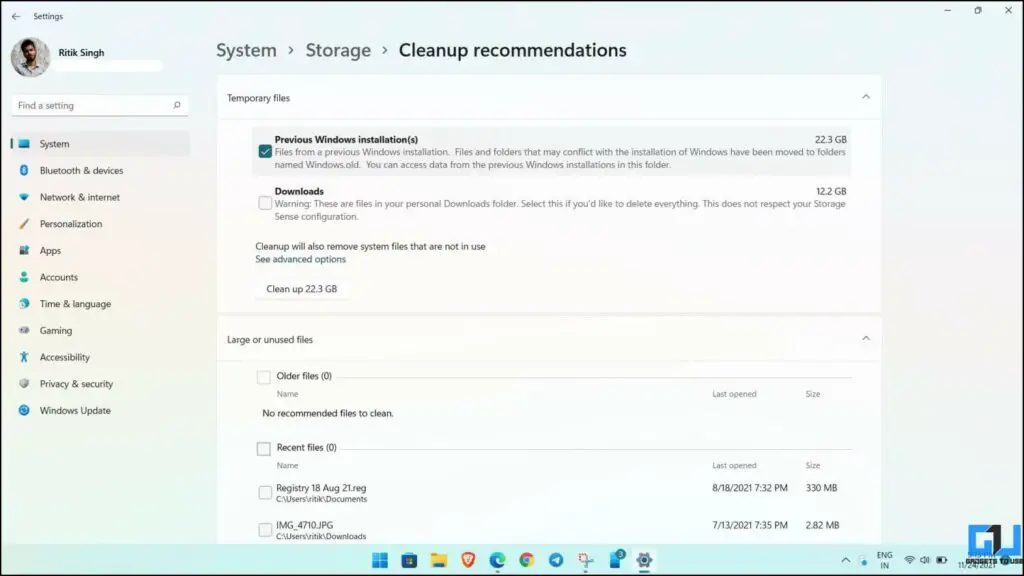Collapse the Temporary files section
Screen dimensions: 1024x576
(x=866, y=97)
